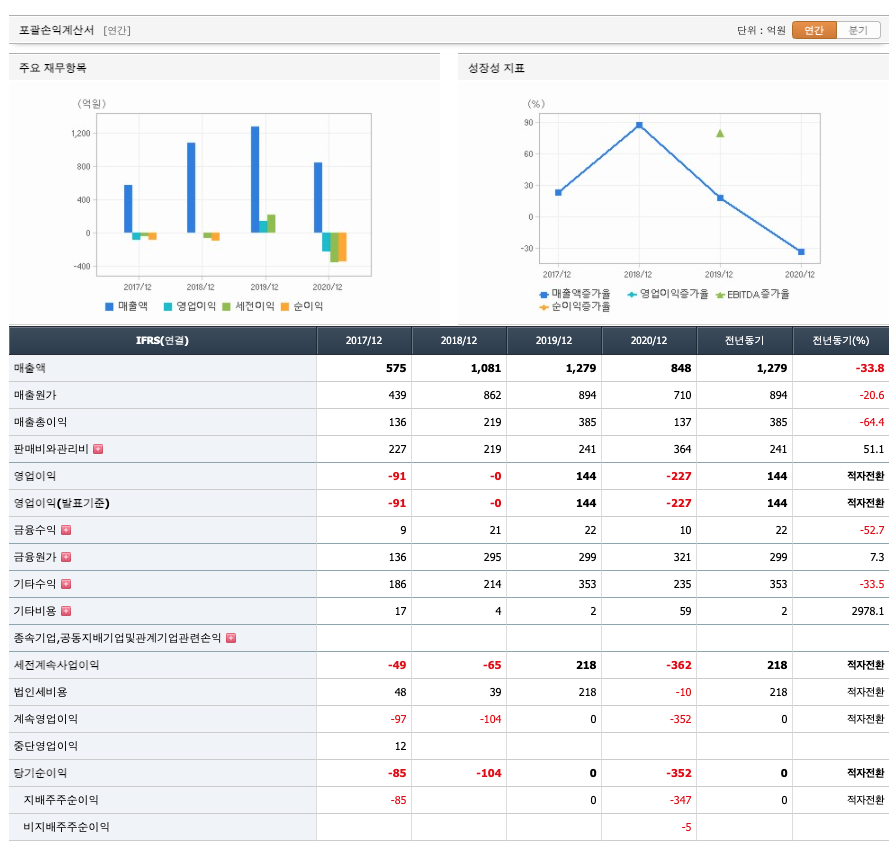Expand 기타수익 row plus icon
The height and width of the screenshot is (852, 895).
[66, 584]
